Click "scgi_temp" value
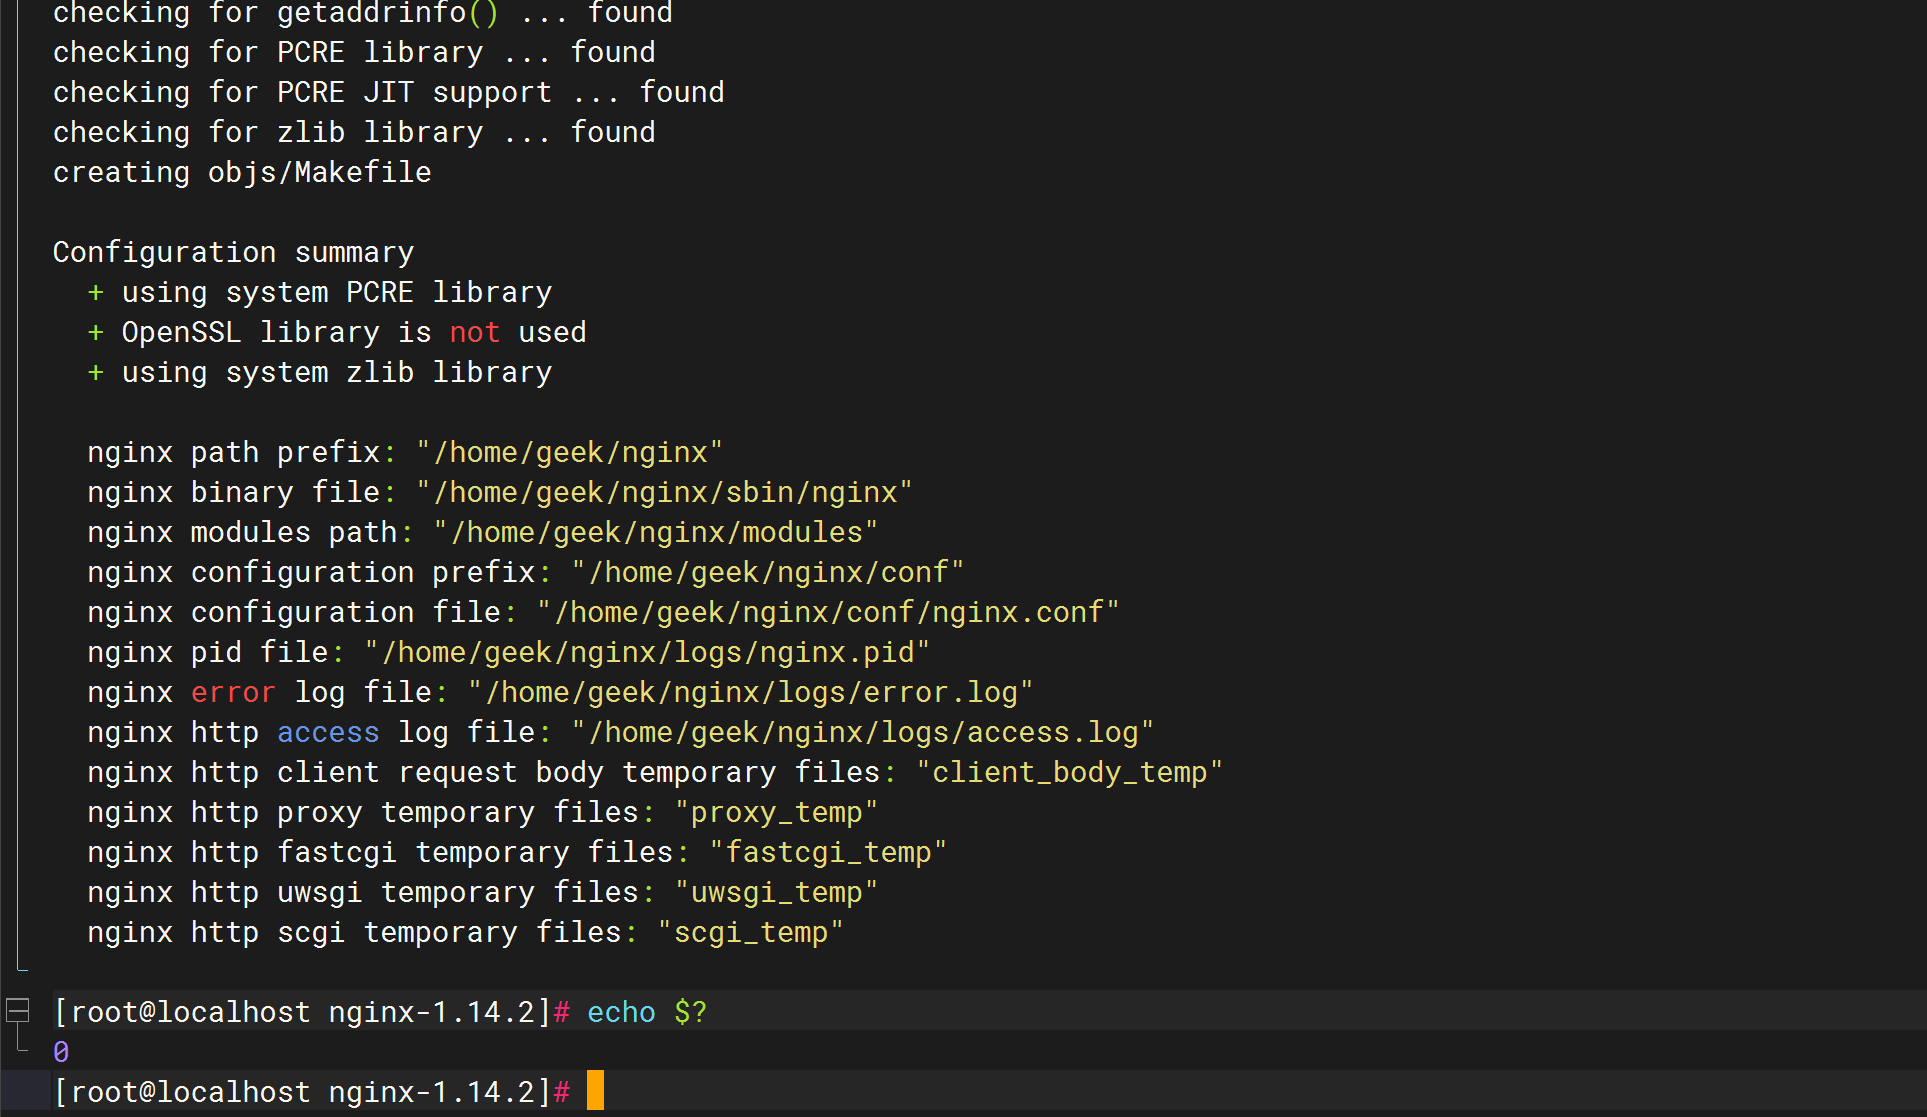Image resolution: width=1927 pixels, height=1117 pixels. point(751,932)
